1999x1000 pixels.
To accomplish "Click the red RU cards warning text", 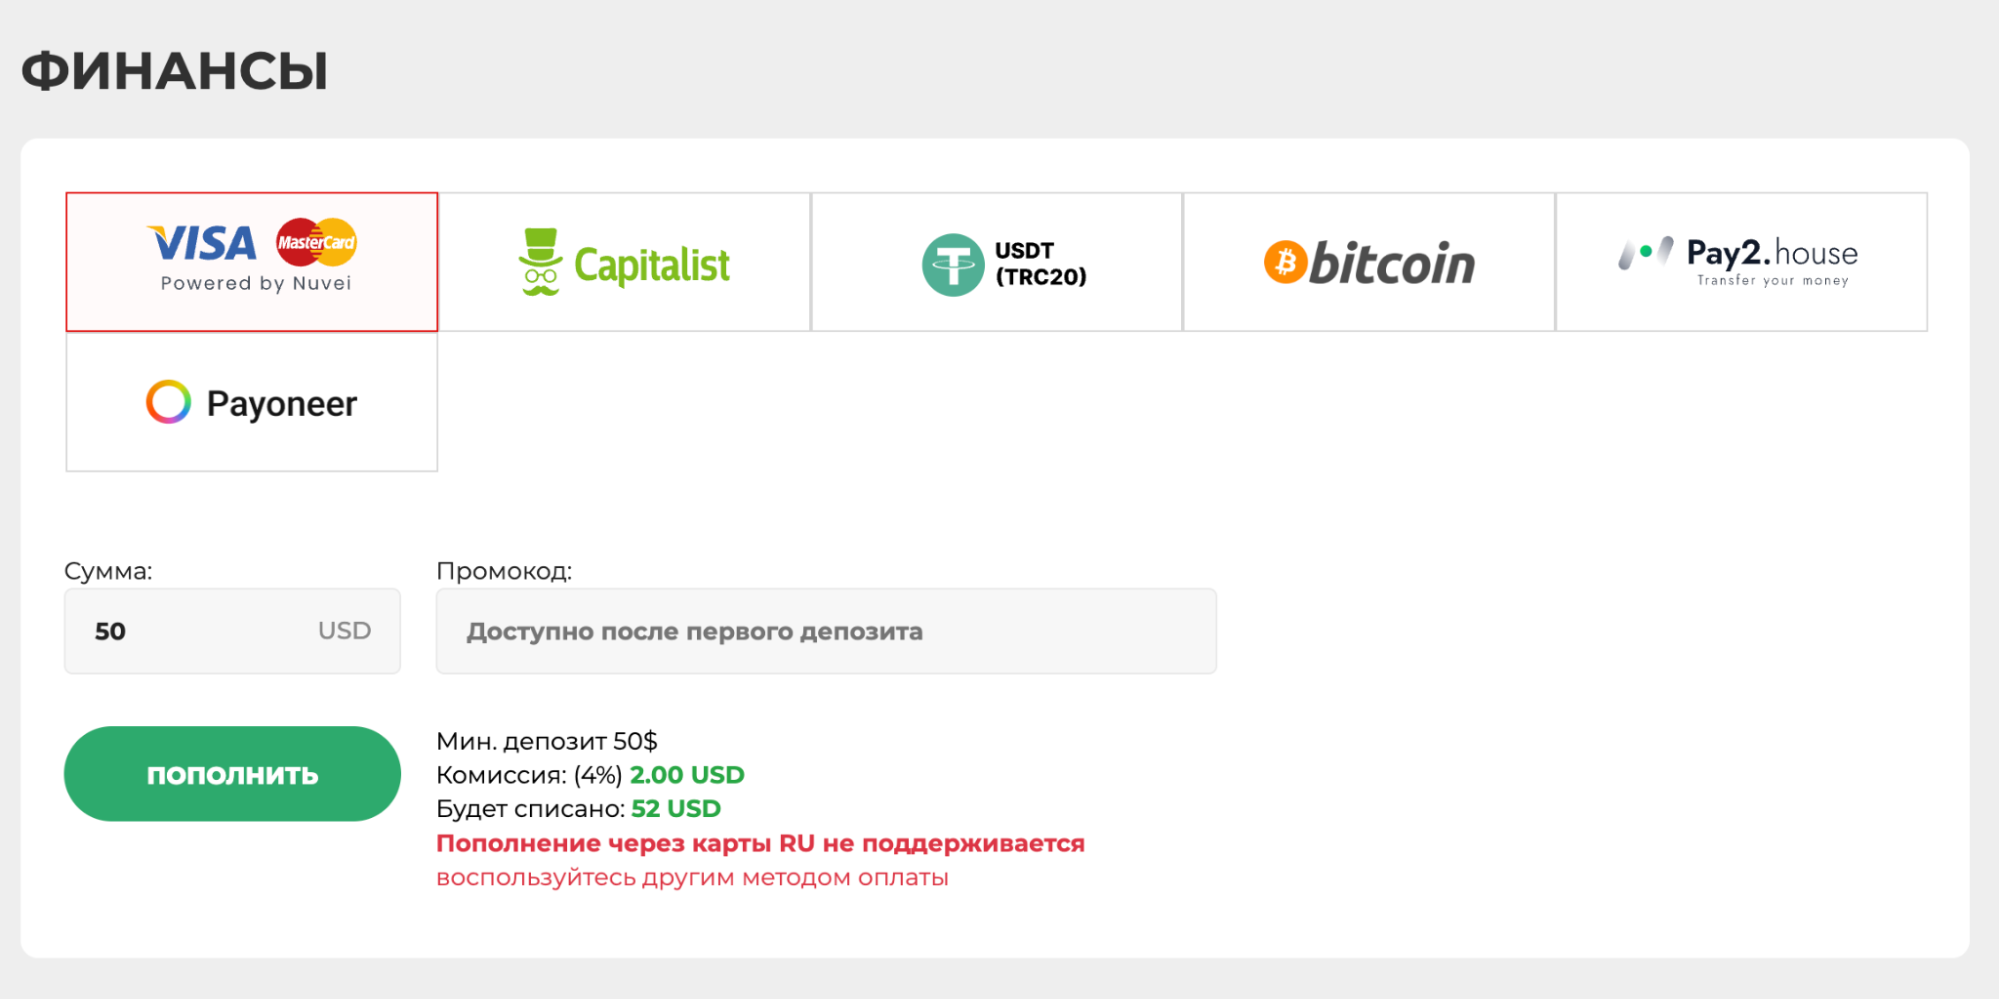I will pos(760,843).
